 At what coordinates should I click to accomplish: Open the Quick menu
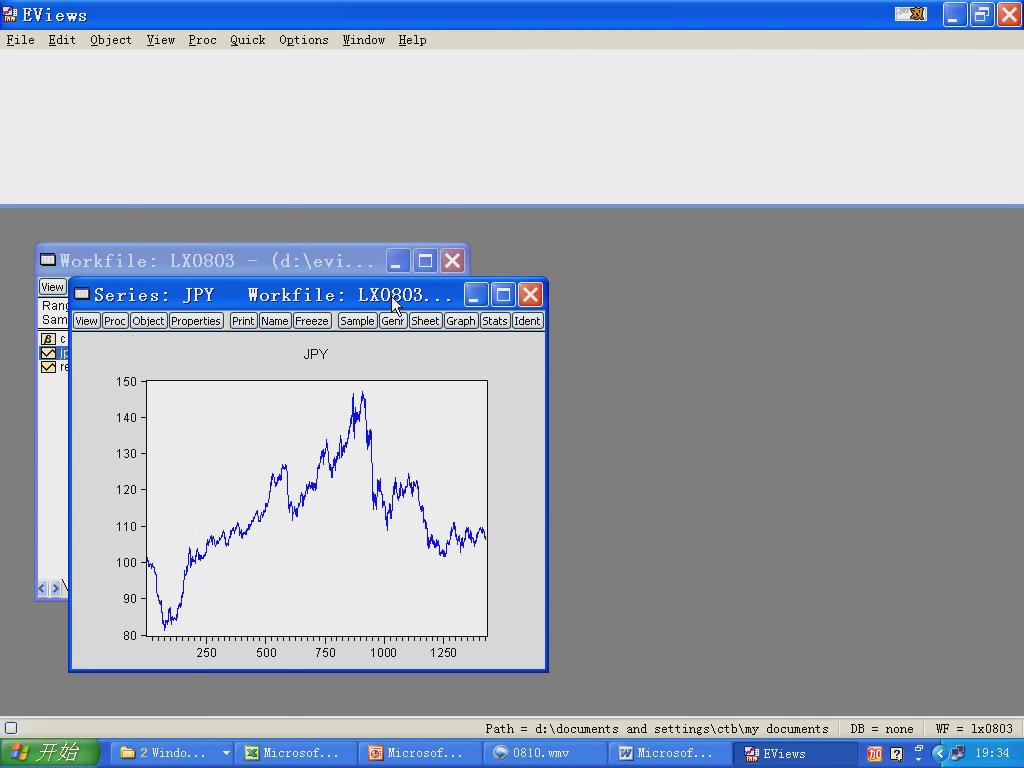[248, 40]
